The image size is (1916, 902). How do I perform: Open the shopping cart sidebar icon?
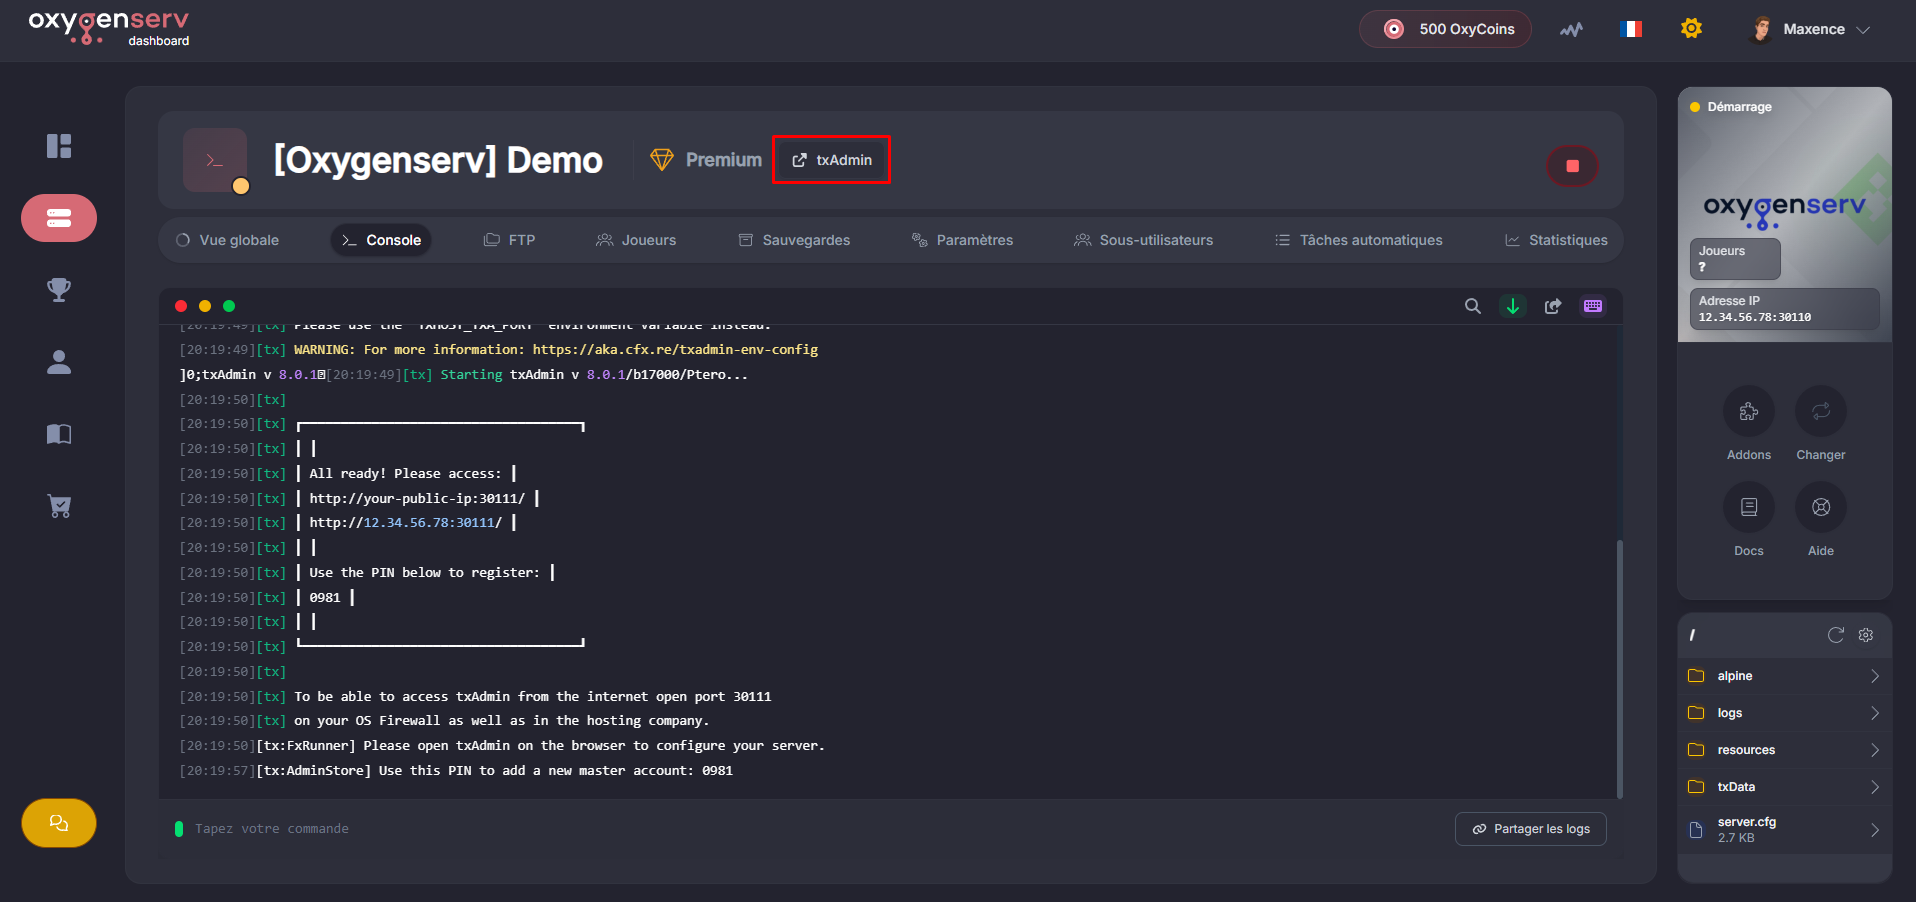point(59,506)
